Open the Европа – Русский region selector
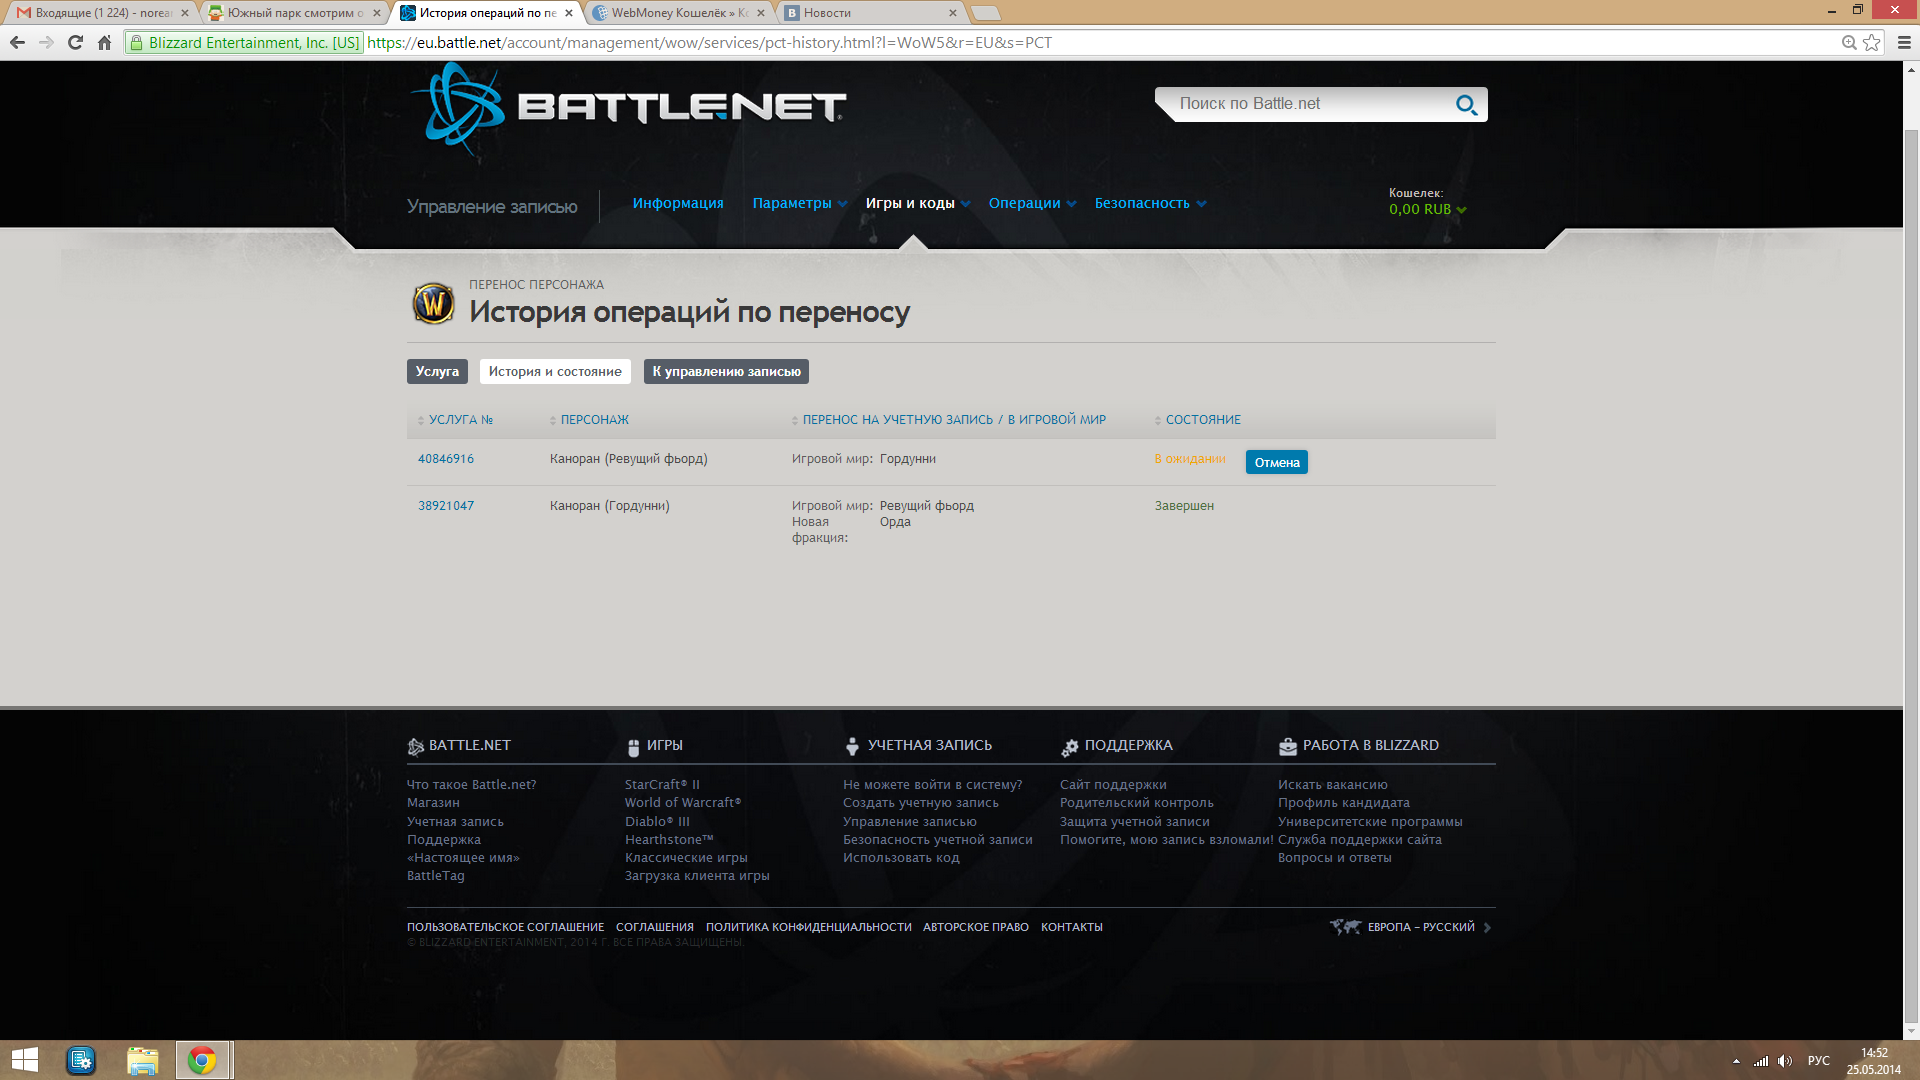Image resolution: width=1920 pixels, height=1080 pixels. [x=1420, y=927]
